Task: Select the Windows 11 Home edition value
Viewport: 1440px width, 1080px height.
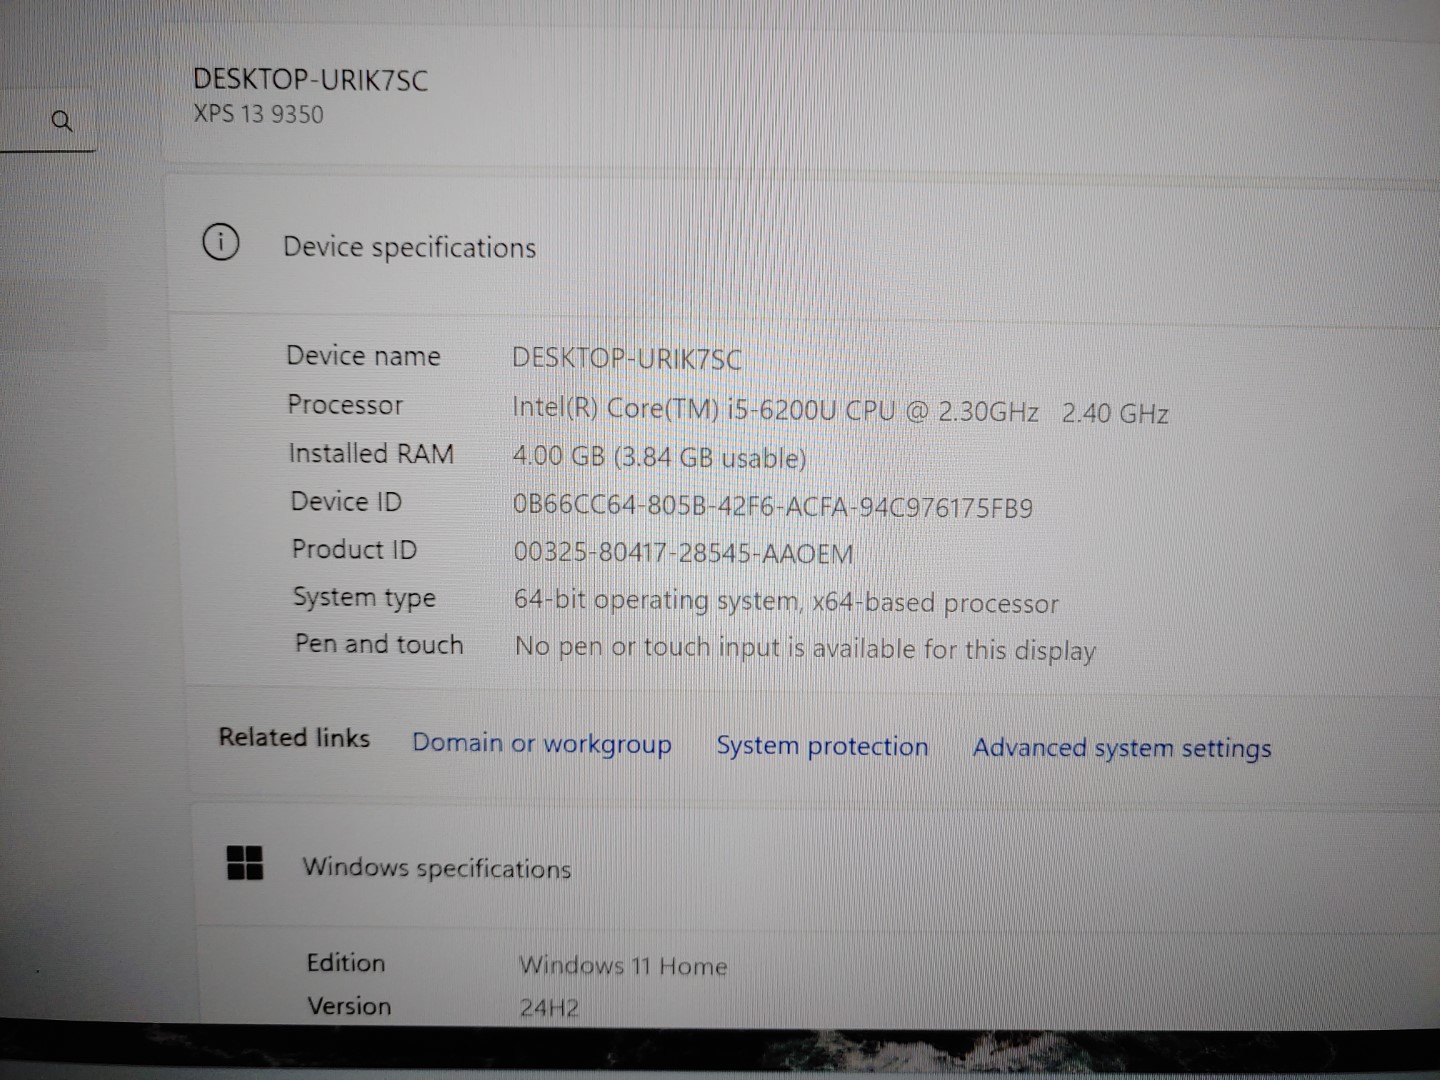Action: coord(622,966)
